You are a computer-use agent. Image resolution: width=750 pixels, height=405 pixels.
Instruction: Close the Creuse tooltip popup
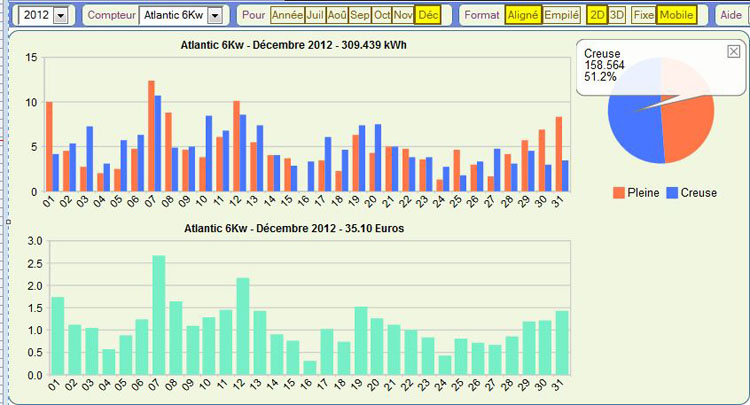click(x=733, y=51)
